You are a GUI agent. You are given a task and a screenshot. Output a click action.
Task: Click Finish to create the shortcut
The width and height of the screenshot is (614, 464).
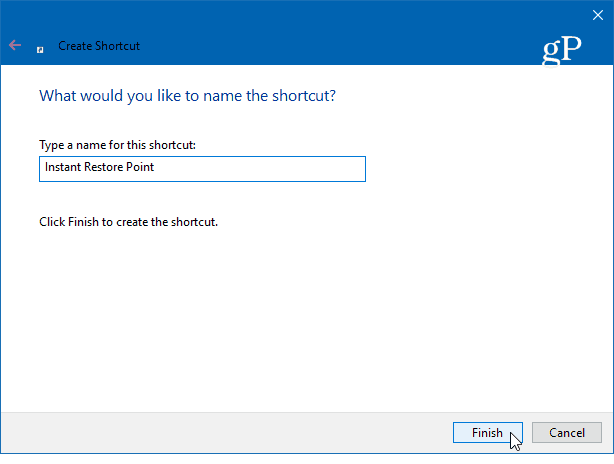(x=488, y=432)
